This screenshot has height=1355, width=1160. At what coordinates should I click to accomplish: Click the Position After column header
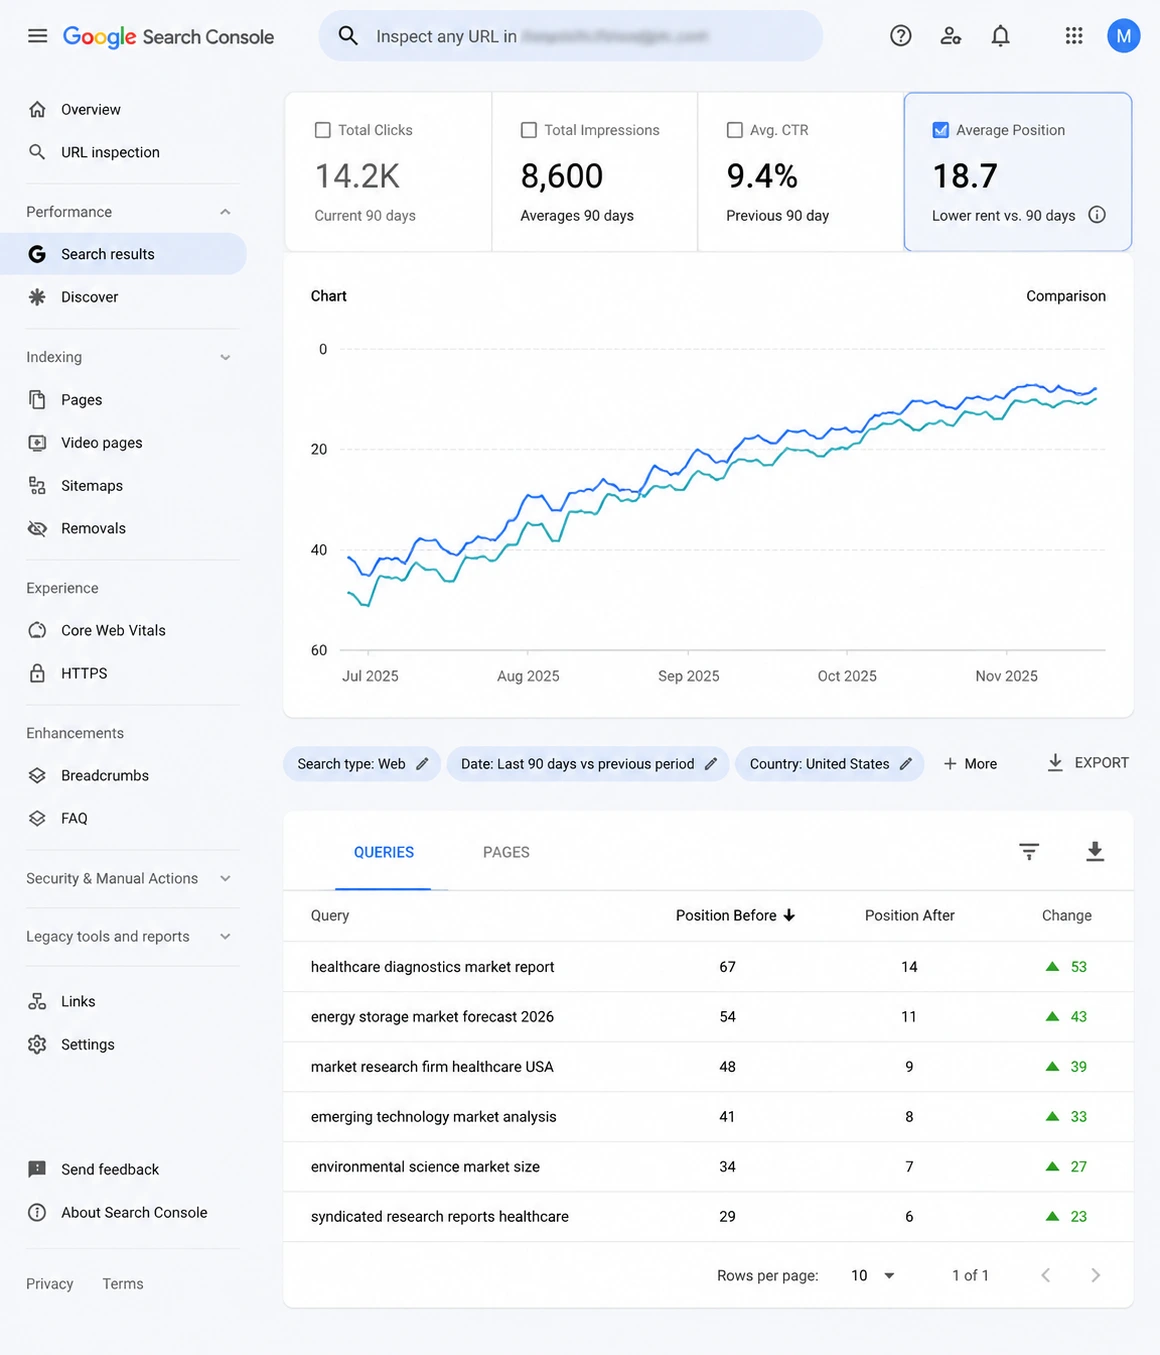910,916
